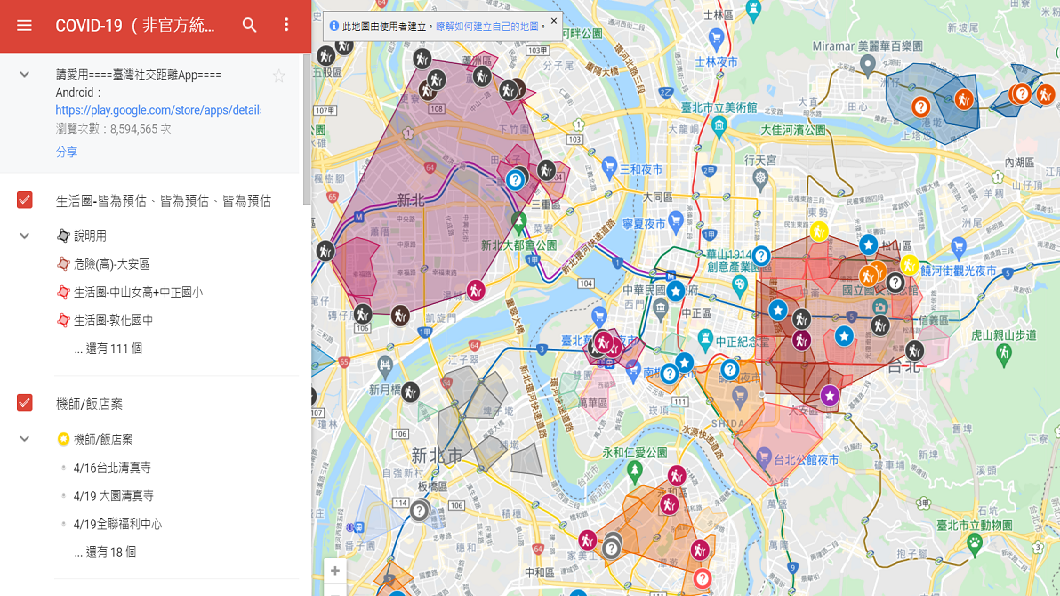Close the map info banner with X
1060x596 pixels.
[554, 21]
